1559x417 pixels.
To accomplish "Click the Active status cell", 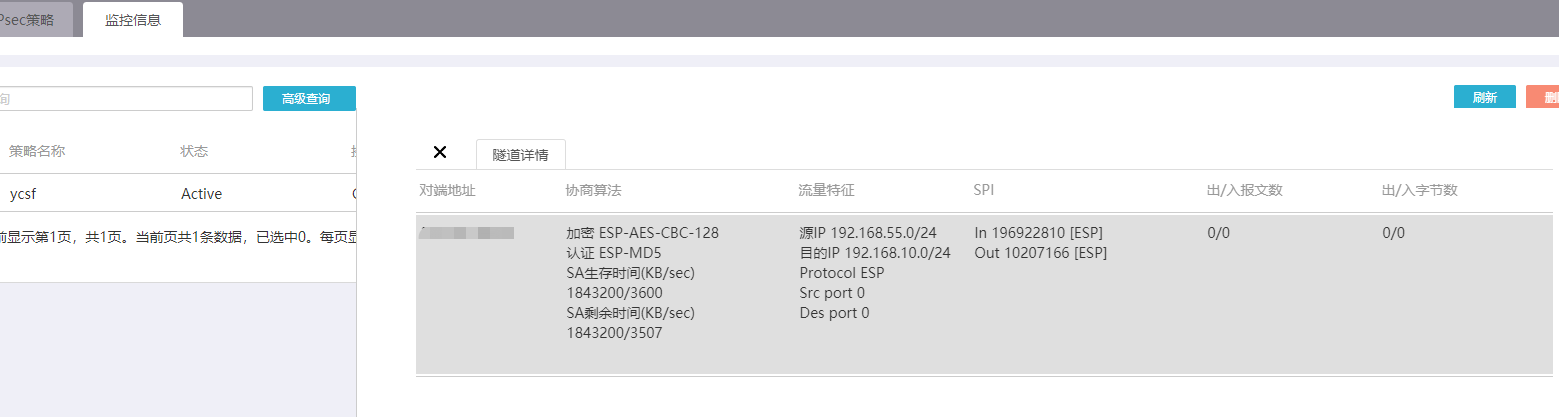I will pyautogui.click(x=201, y=194).
